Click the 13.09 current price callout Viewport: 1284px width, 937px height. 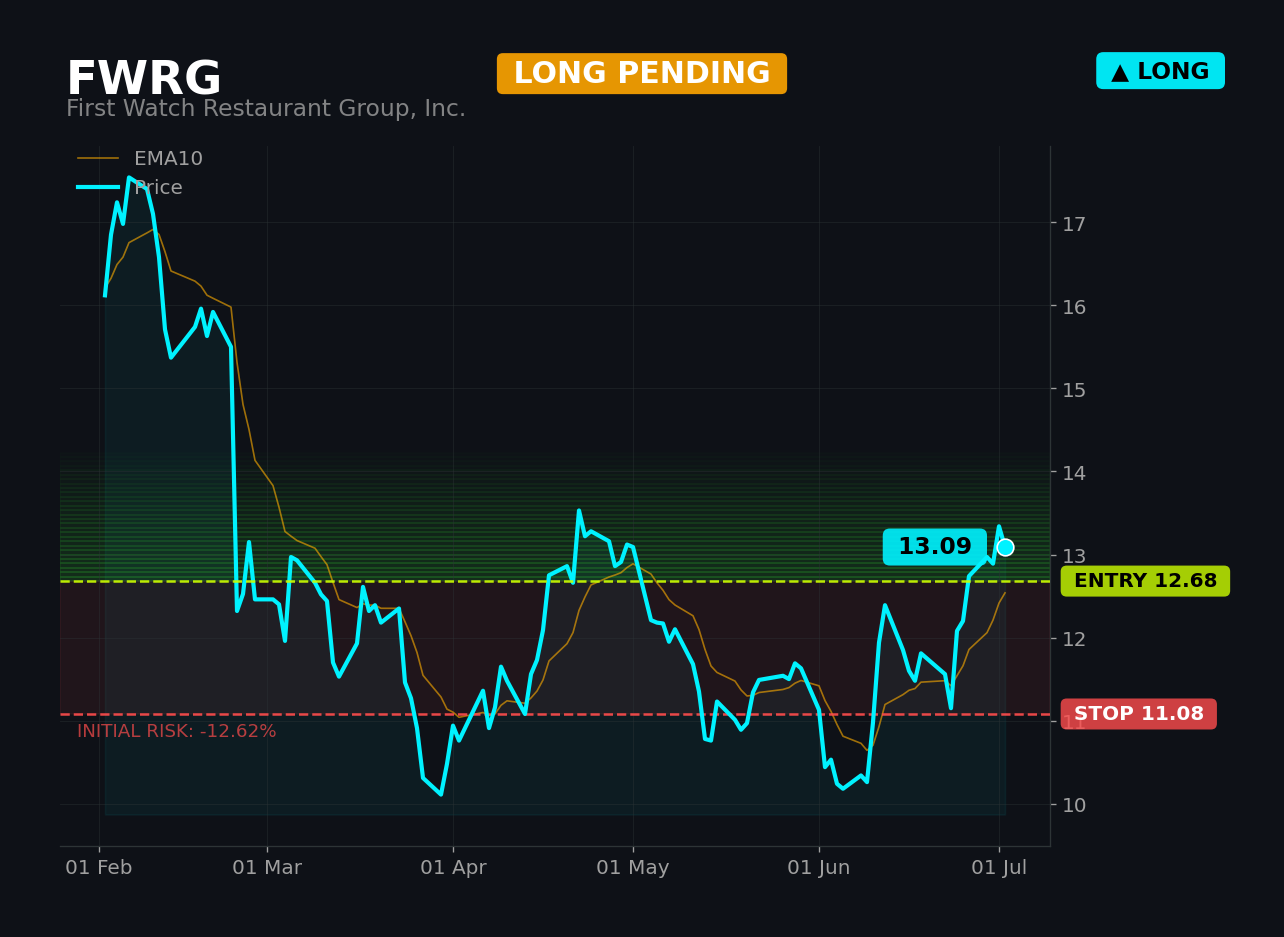click(x=935, y=547)
